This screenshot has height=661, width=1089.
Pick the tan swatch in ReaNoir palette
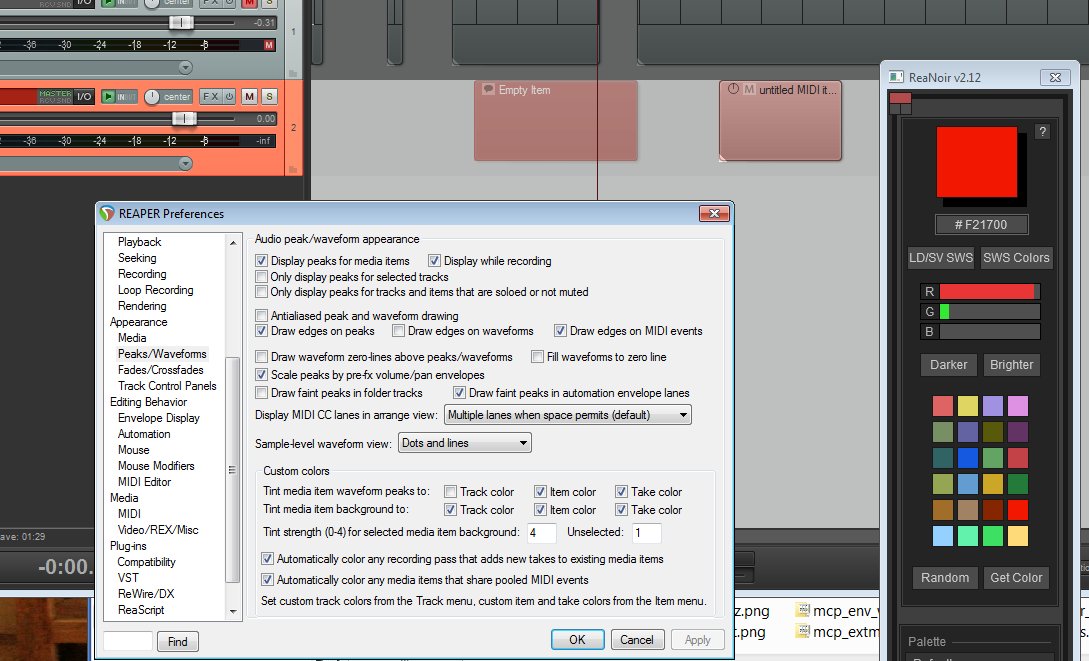967,510
